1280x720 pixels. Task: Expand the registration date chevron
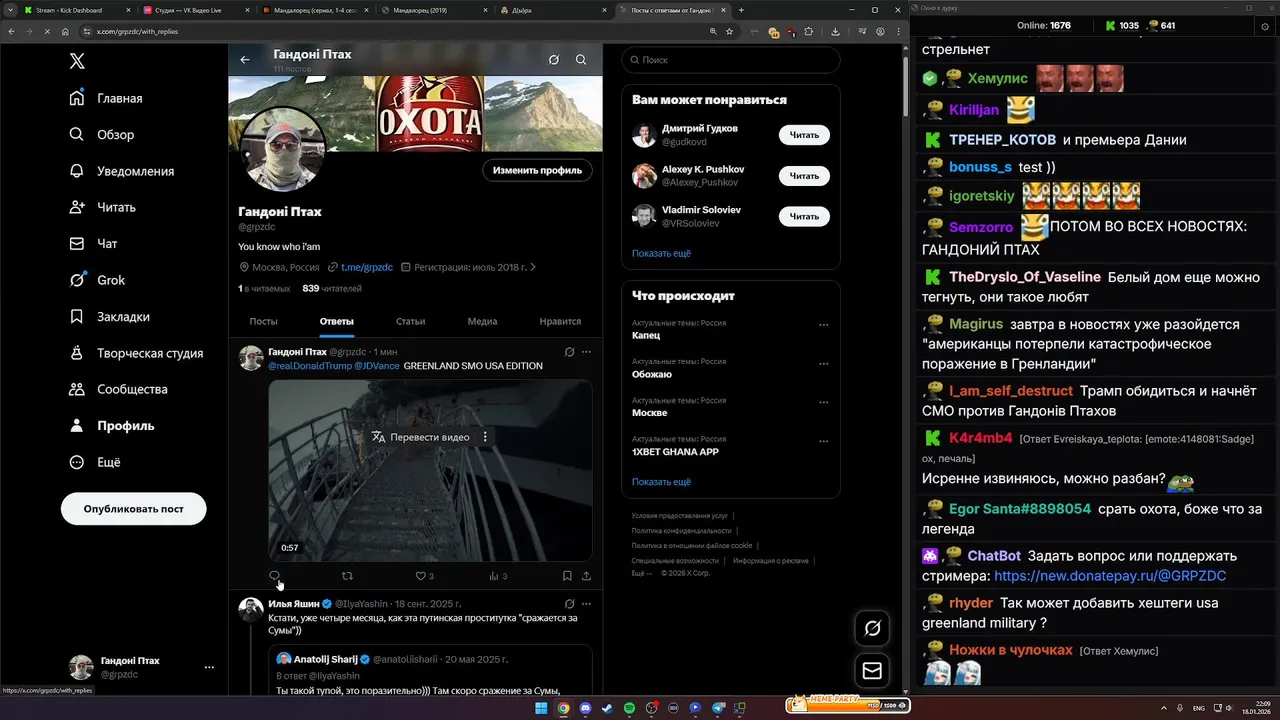(533, 267)
